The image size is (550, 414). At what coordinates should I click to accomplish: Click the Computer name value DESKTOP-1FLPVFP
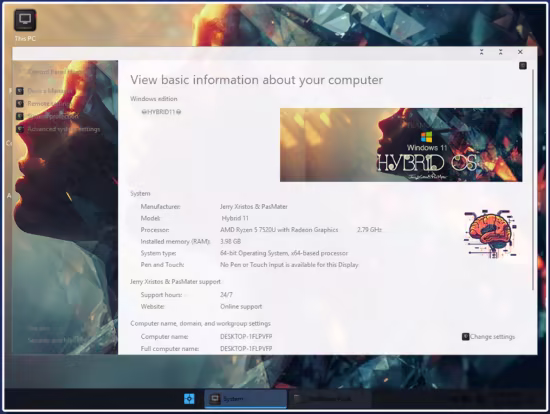246,336
